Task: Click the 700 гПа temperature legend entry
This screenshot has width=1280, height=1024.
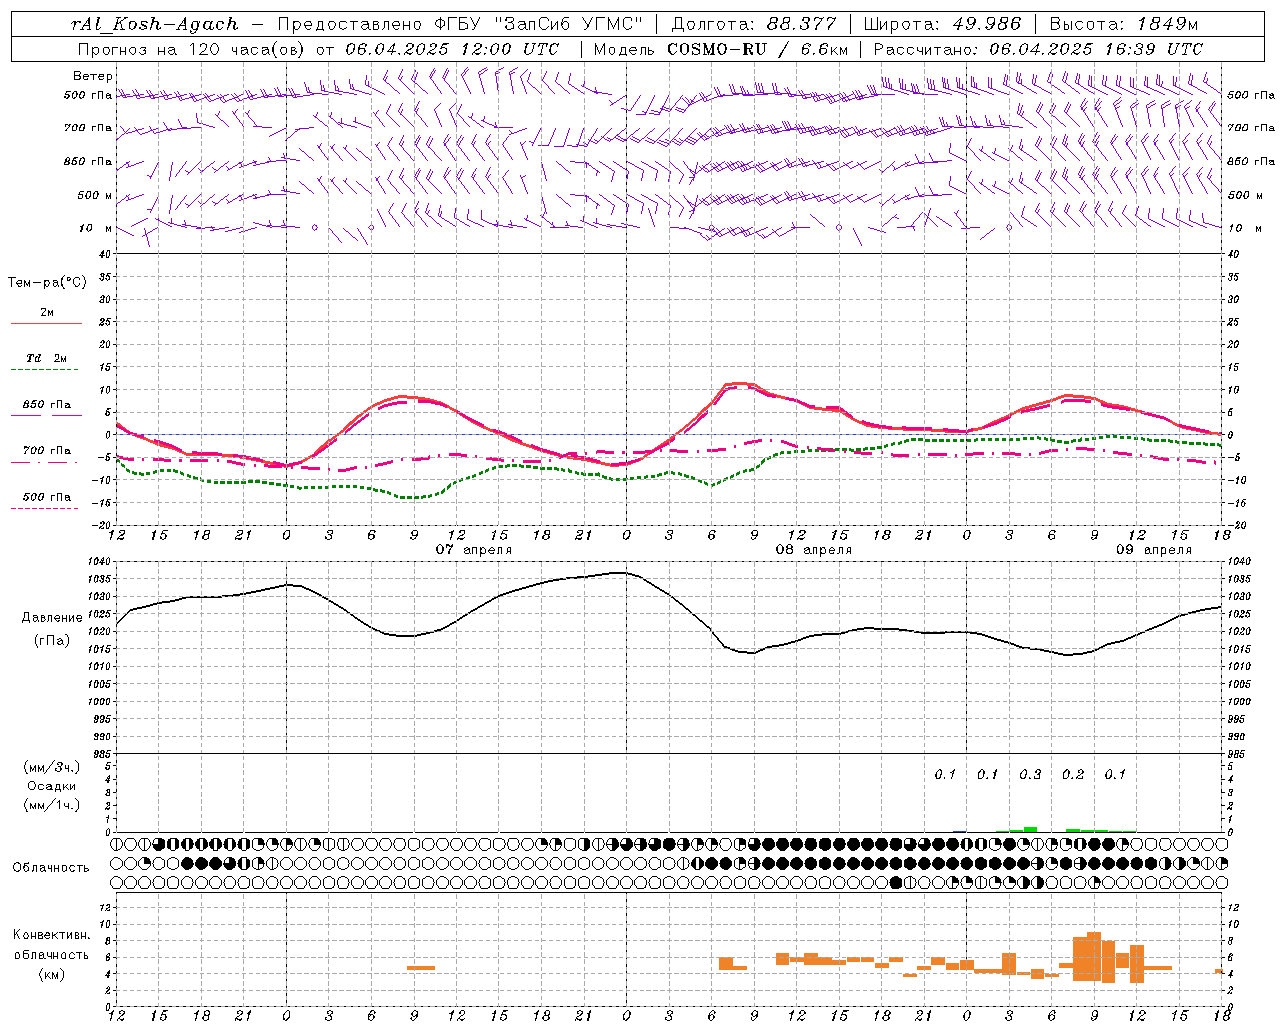Action: click(47, 450)
